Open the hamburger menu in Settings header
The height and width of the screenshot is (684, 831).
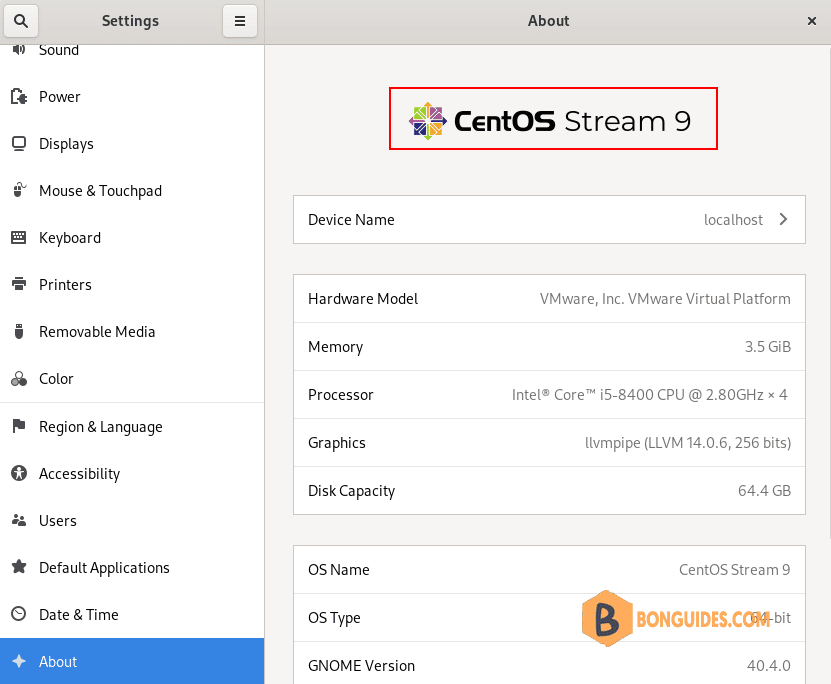click(x=240, y=21)
